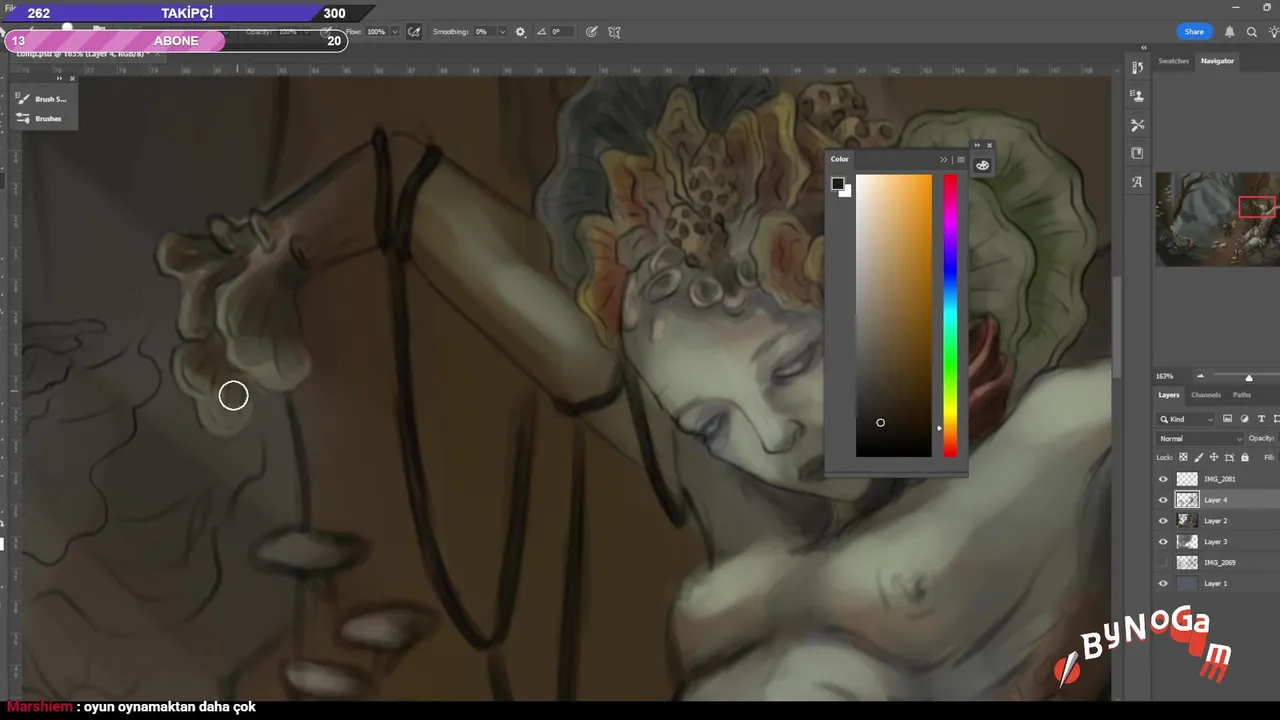Hide Layer 4 visibility eye

[x=1163, y=500]
